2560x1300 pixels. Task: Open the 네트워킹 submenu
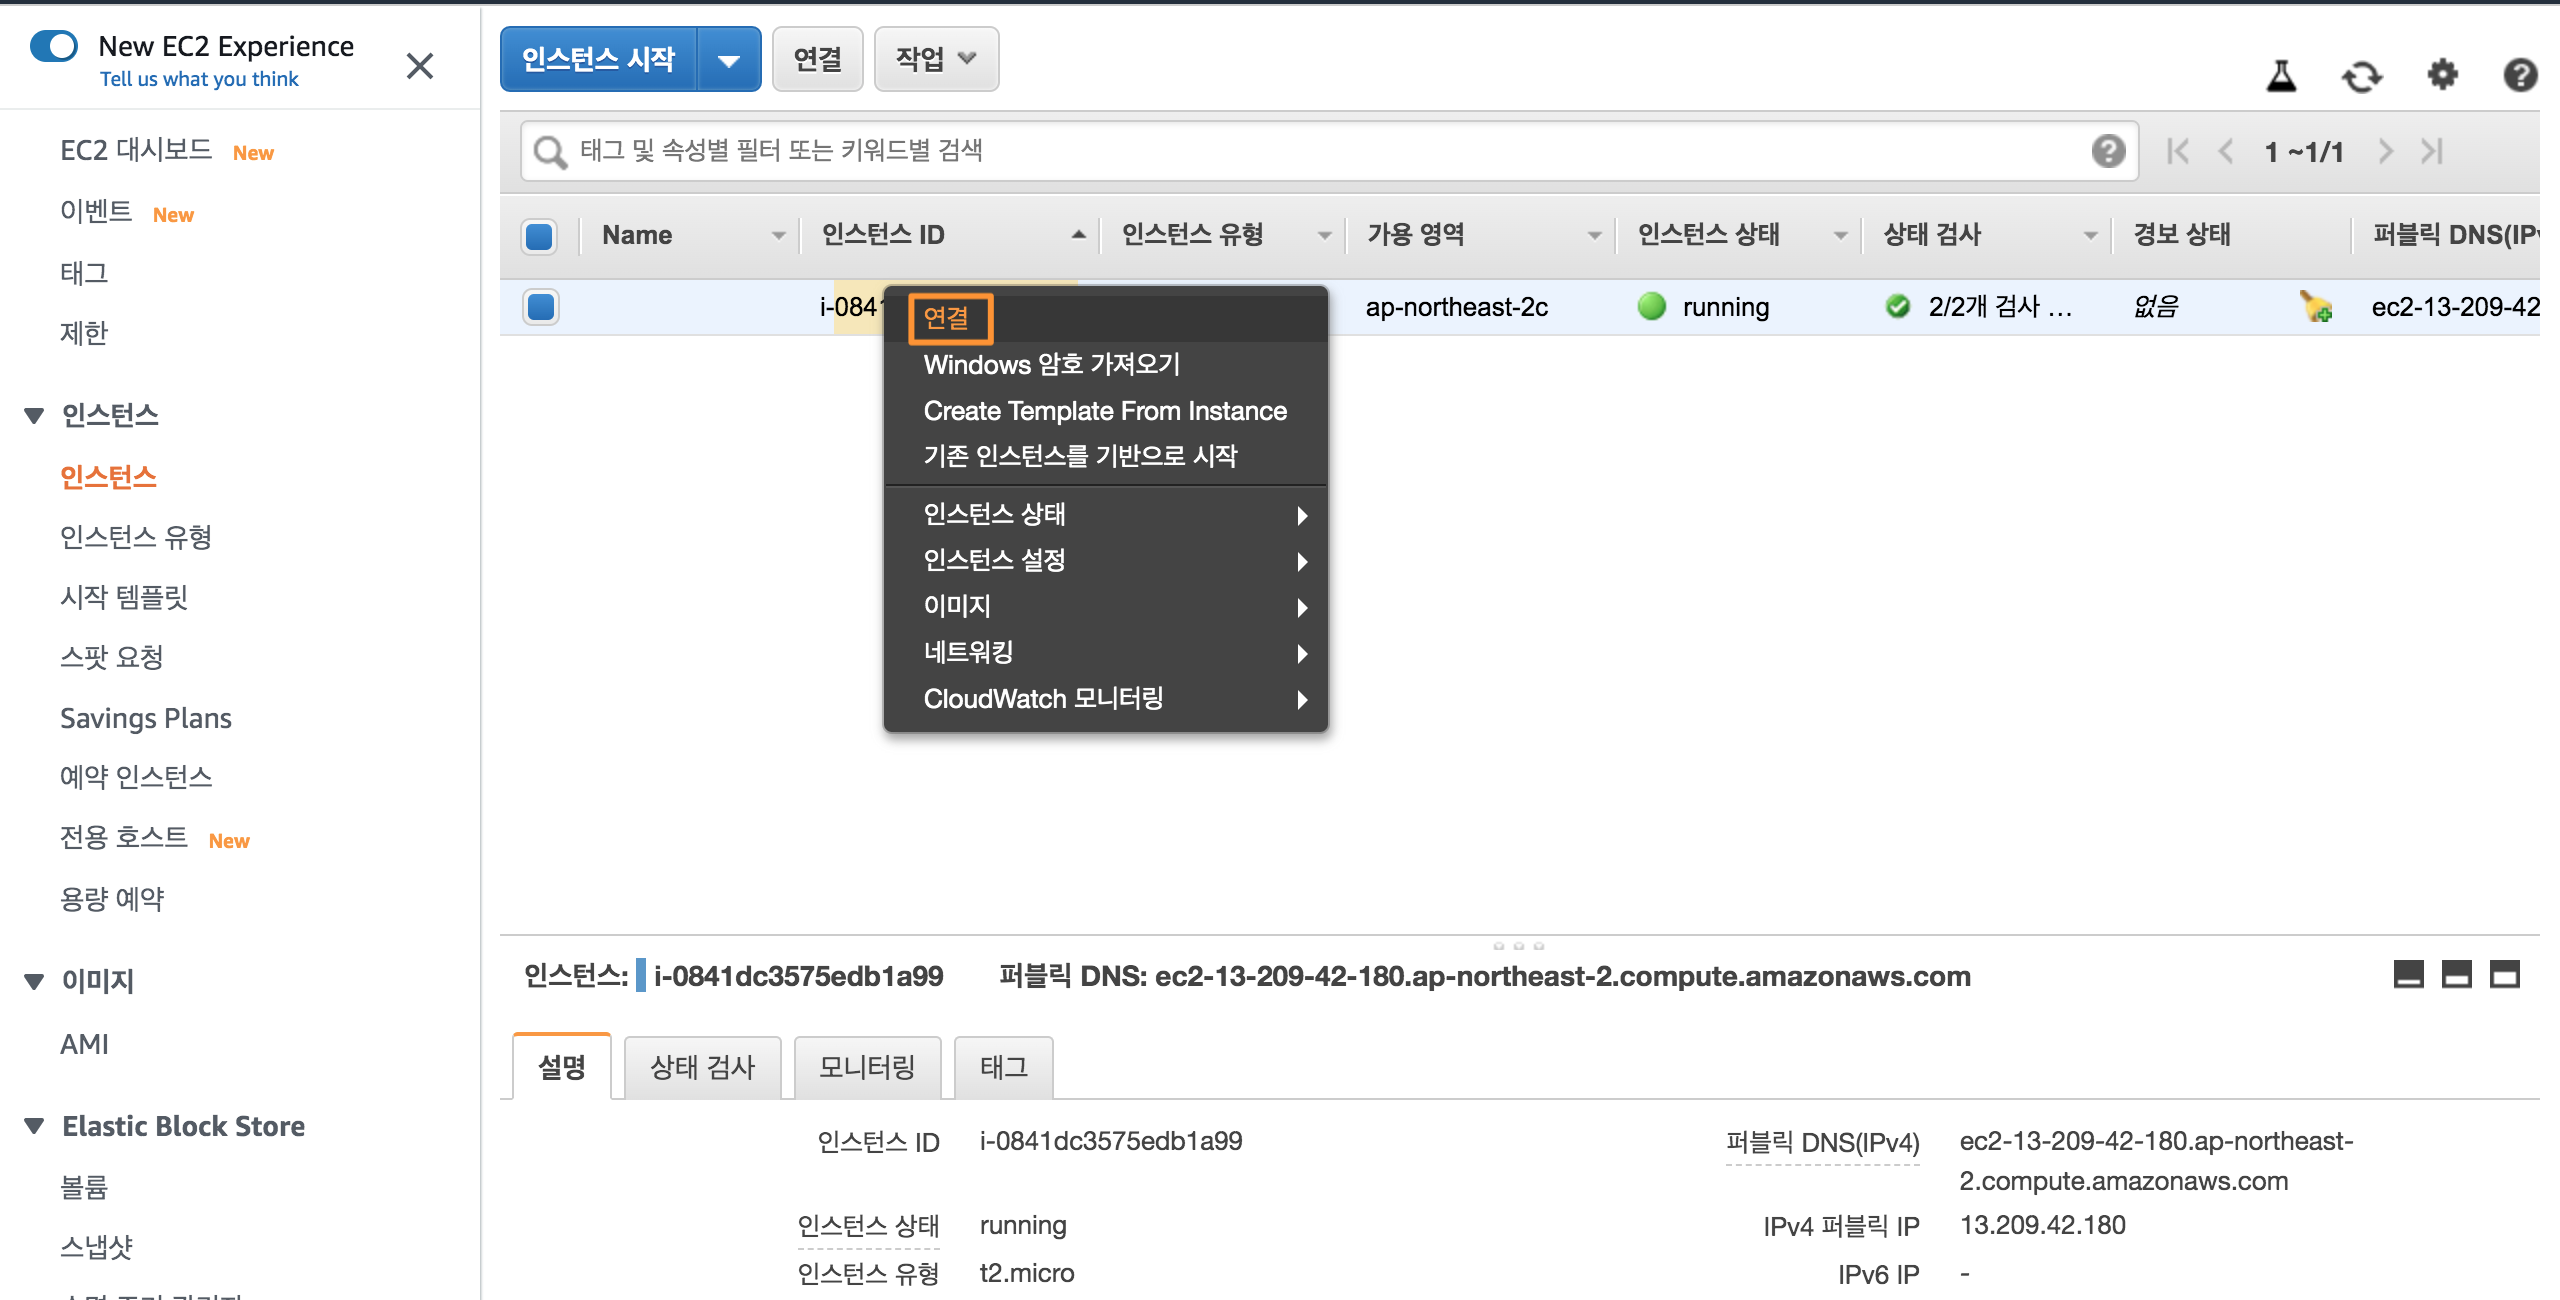1106,653
